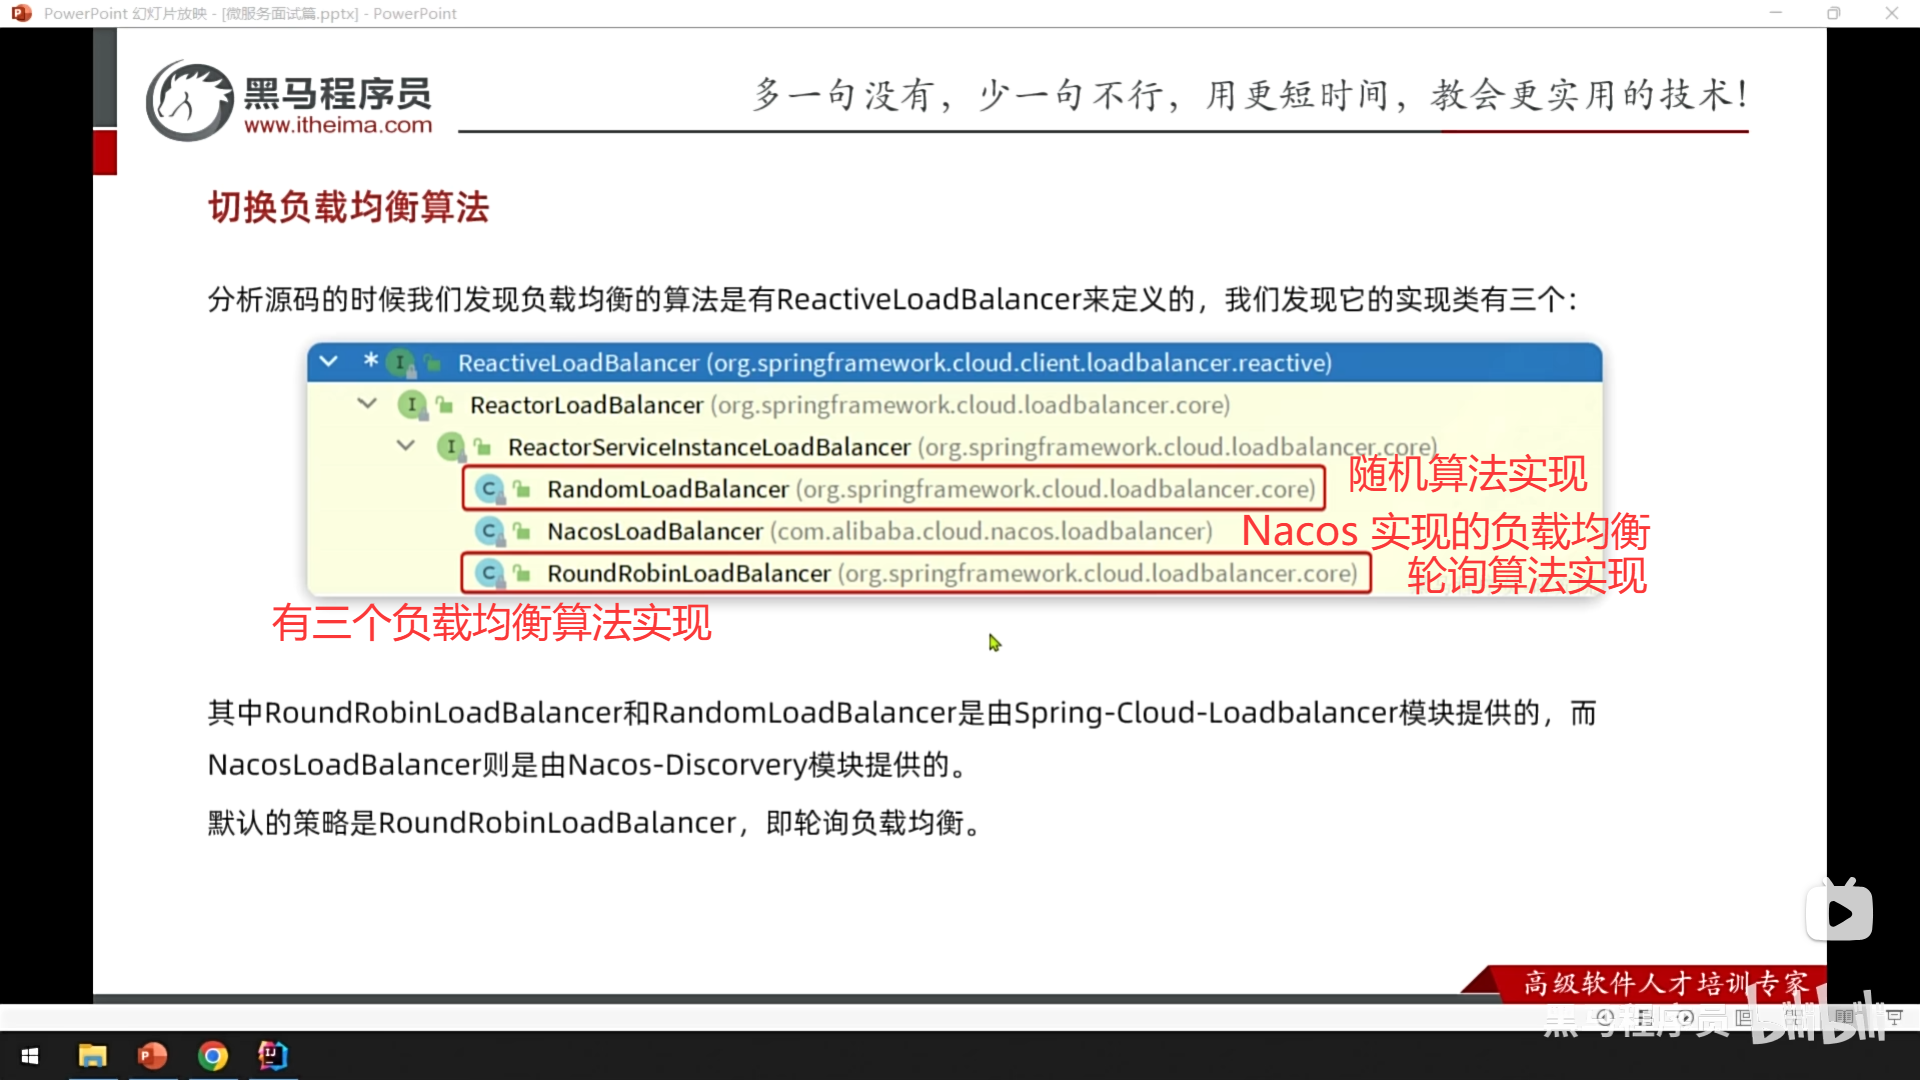
Task: Open Slide Sorter view icon
Action: point(1794,1017)
